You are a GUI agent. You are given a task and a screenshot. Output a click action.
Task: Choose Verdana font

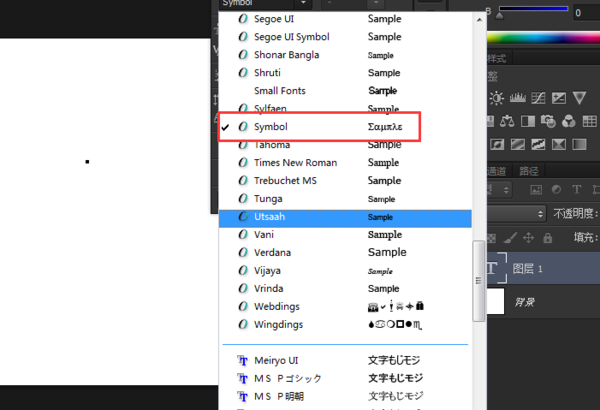coord(345,253)
